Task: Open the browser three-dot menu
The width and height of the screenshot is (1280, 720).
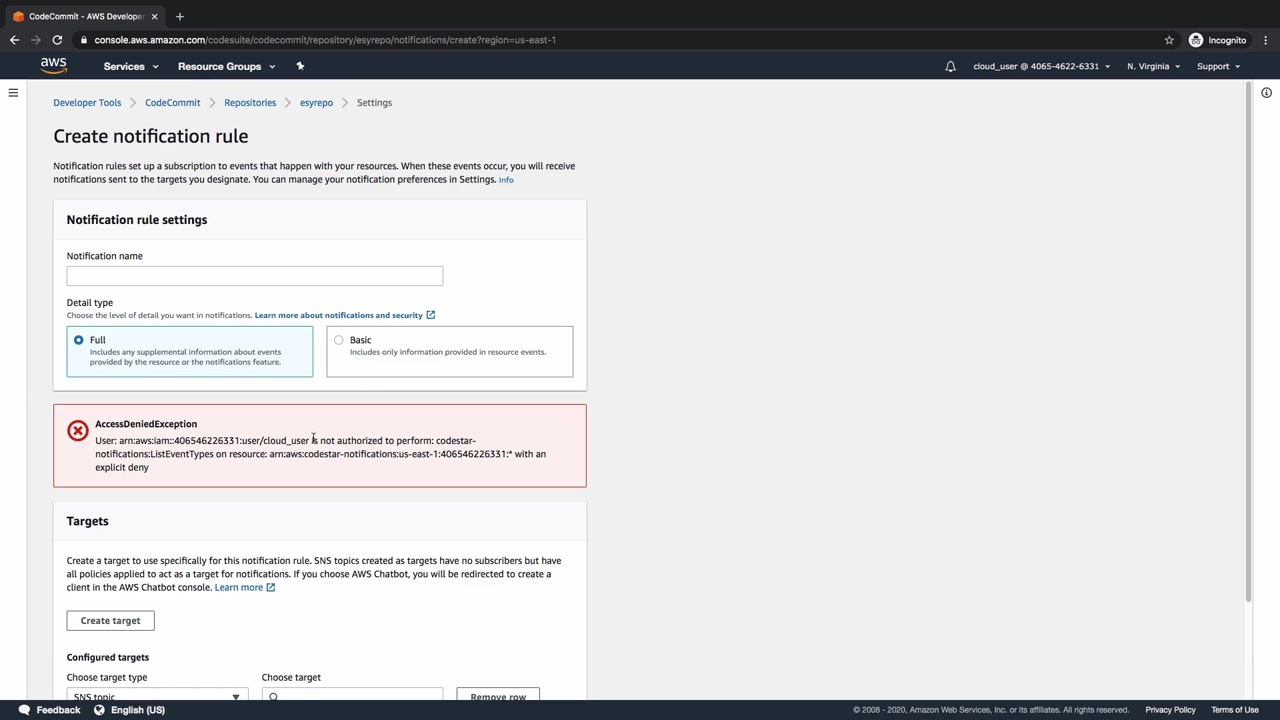Action: [1265, 40]
